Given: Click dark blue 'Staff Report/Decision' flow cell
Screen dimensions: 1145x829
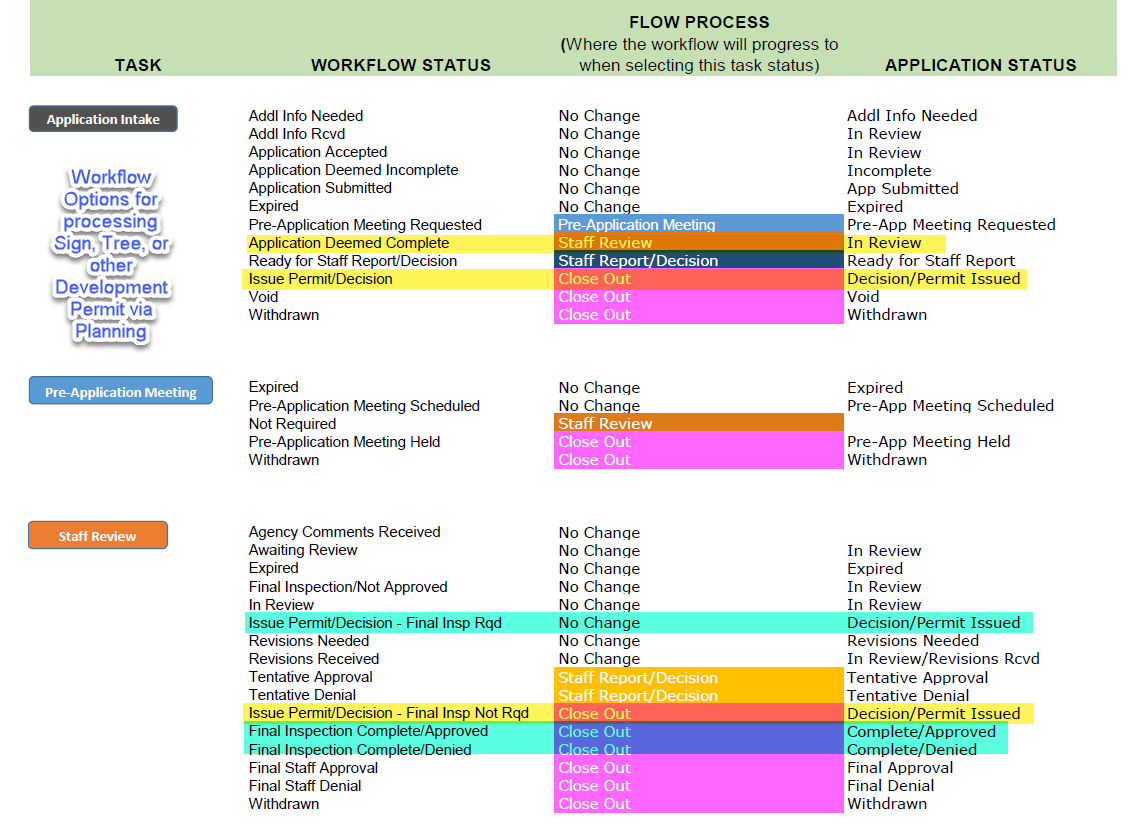Looking at the screenshot, I should click(699, 261).
